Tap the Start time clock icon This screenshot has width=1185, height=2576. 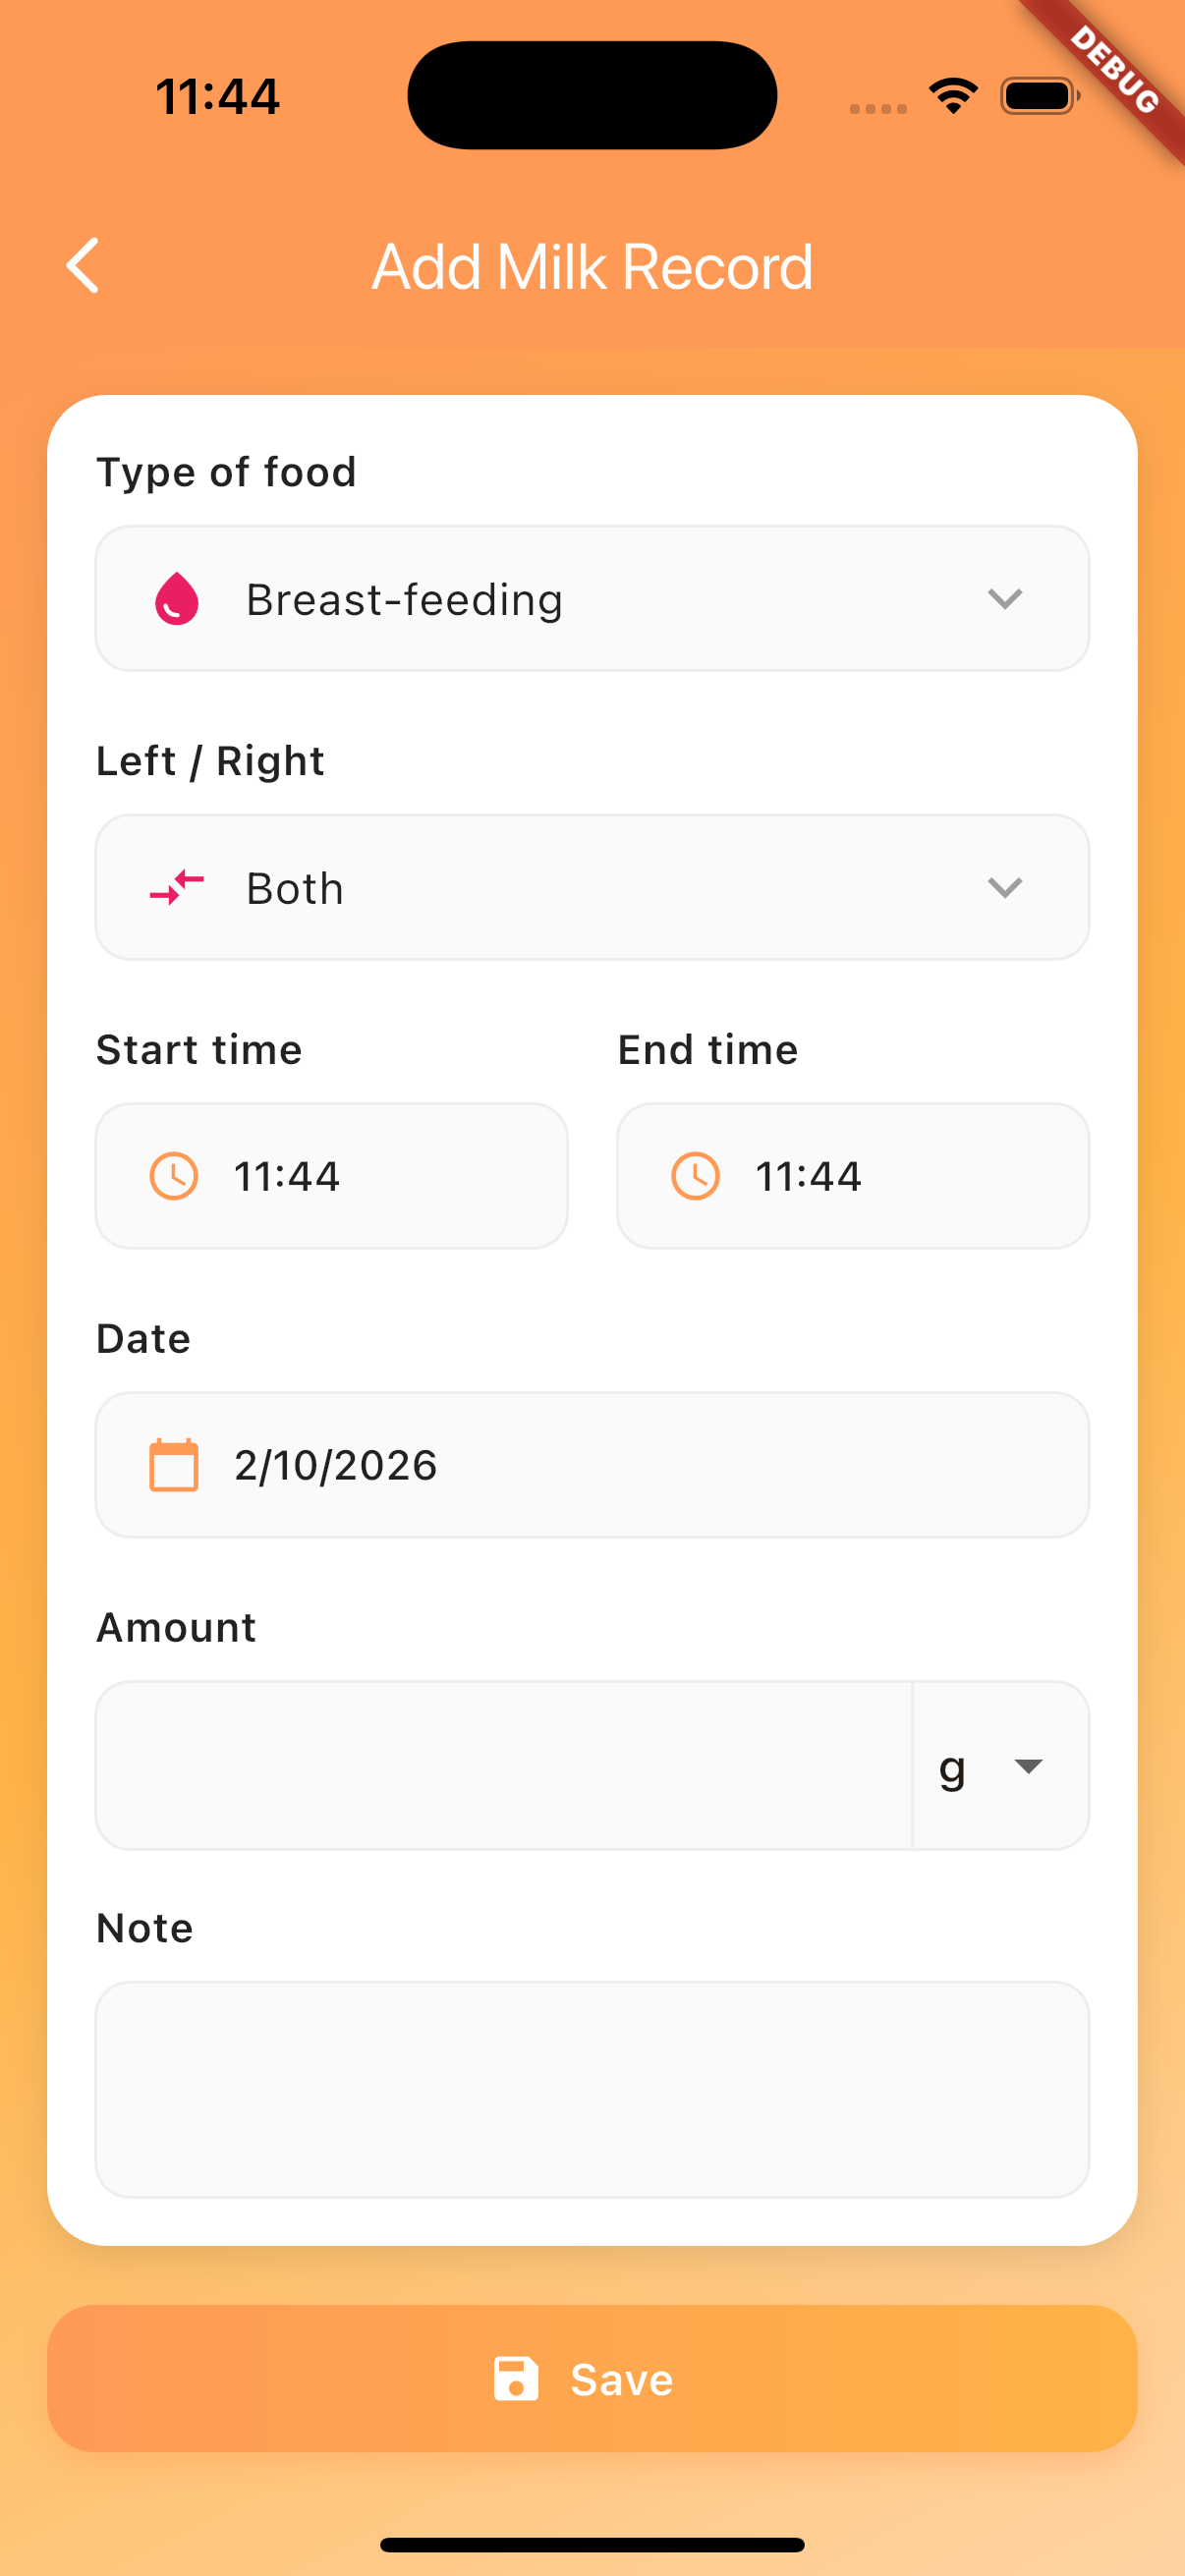click(x=174, y=1176)
